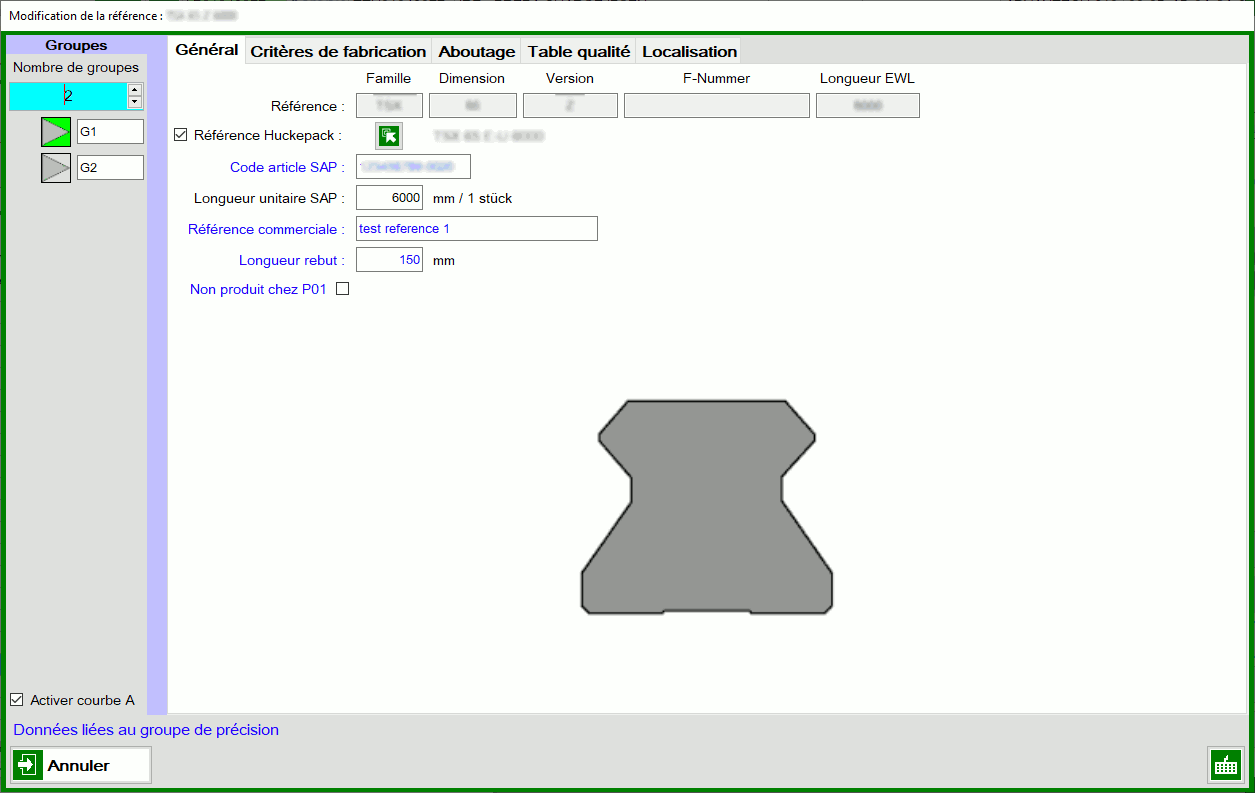
Task: Enable the Non produit chez P01 checkbox
Action: pyautogui.click(x=342, y=288)
